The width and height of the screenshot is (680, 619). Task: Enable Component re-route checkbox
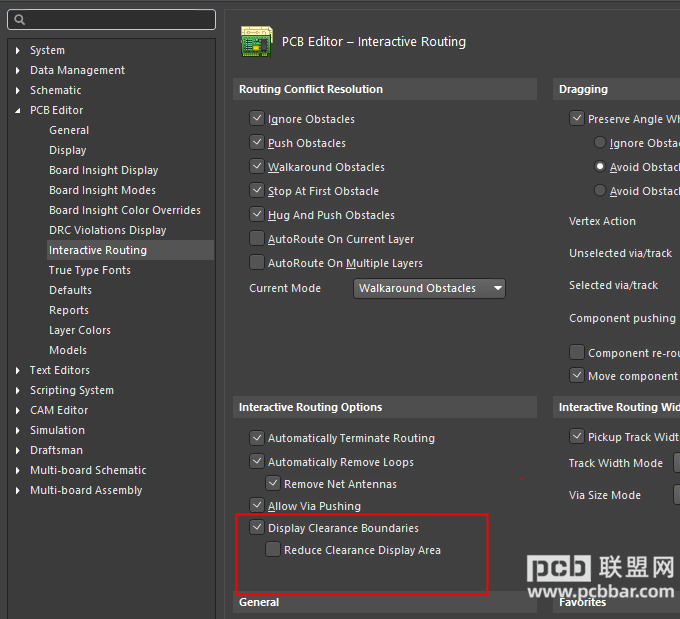[x=577, y=352]
